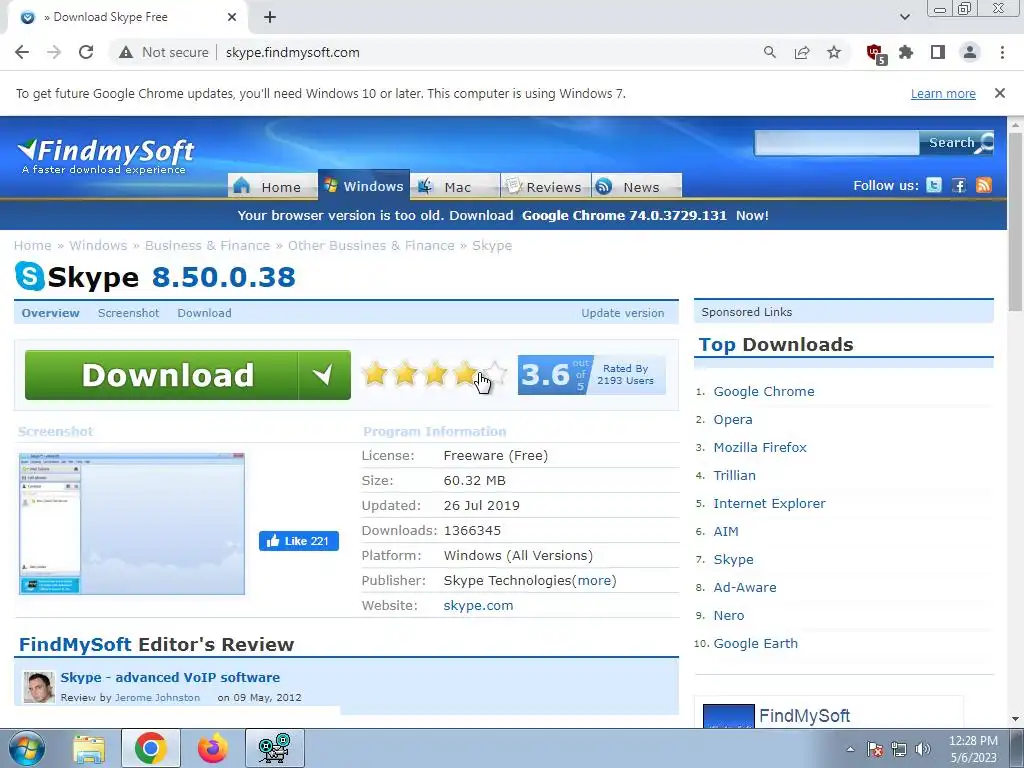The height and width of the screenshot is (768, 1024).
Task: Open Mozilla Firefox in Top Downloads
Action: point(760,447)
